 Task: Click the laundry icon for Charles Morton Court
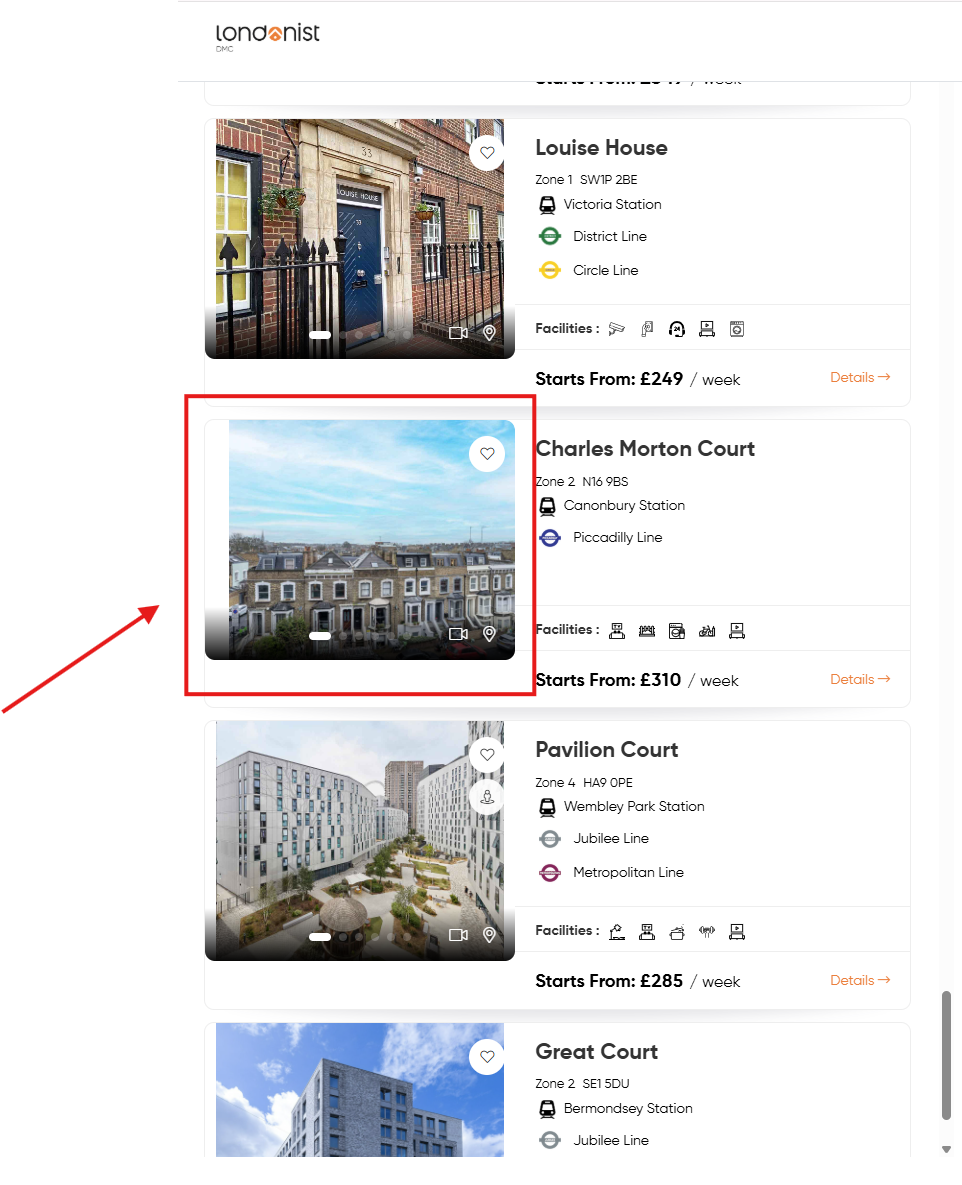677,630
